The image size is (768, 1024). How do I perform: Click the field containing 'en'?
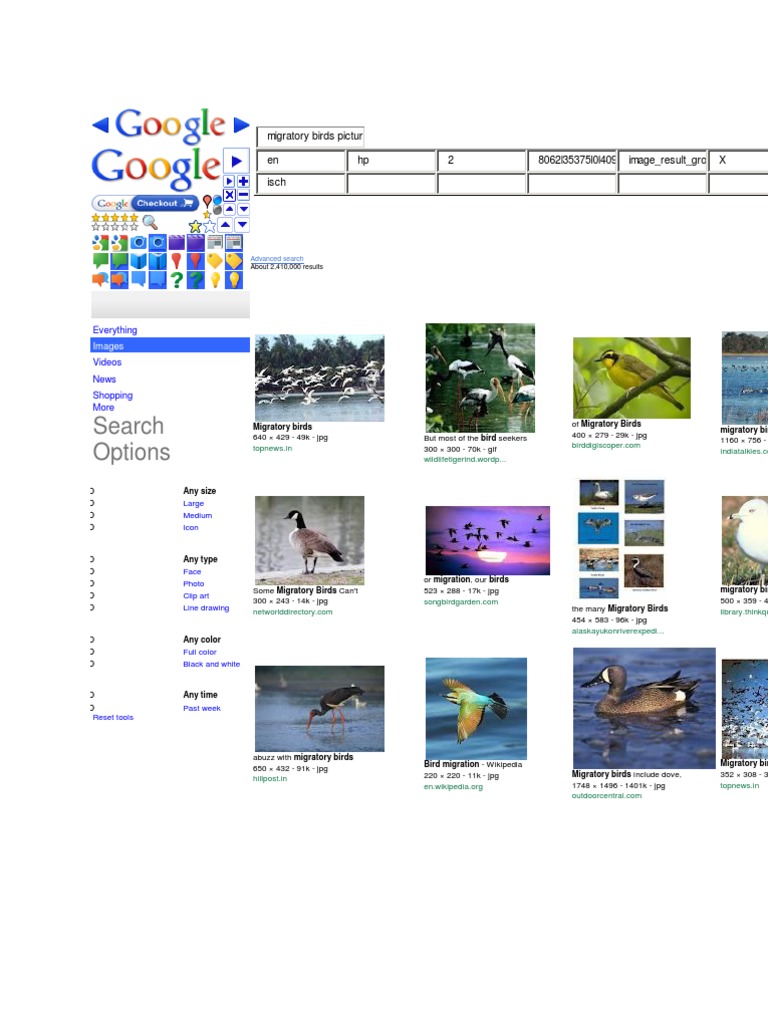301,160
